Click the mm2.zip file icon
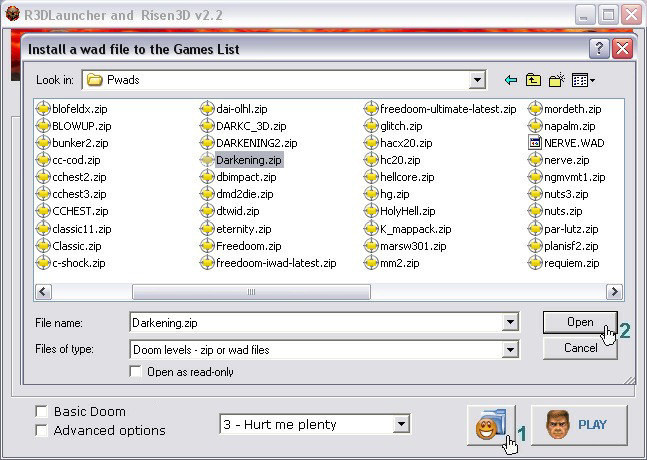 pyautogui.click(x=371, y=263)
